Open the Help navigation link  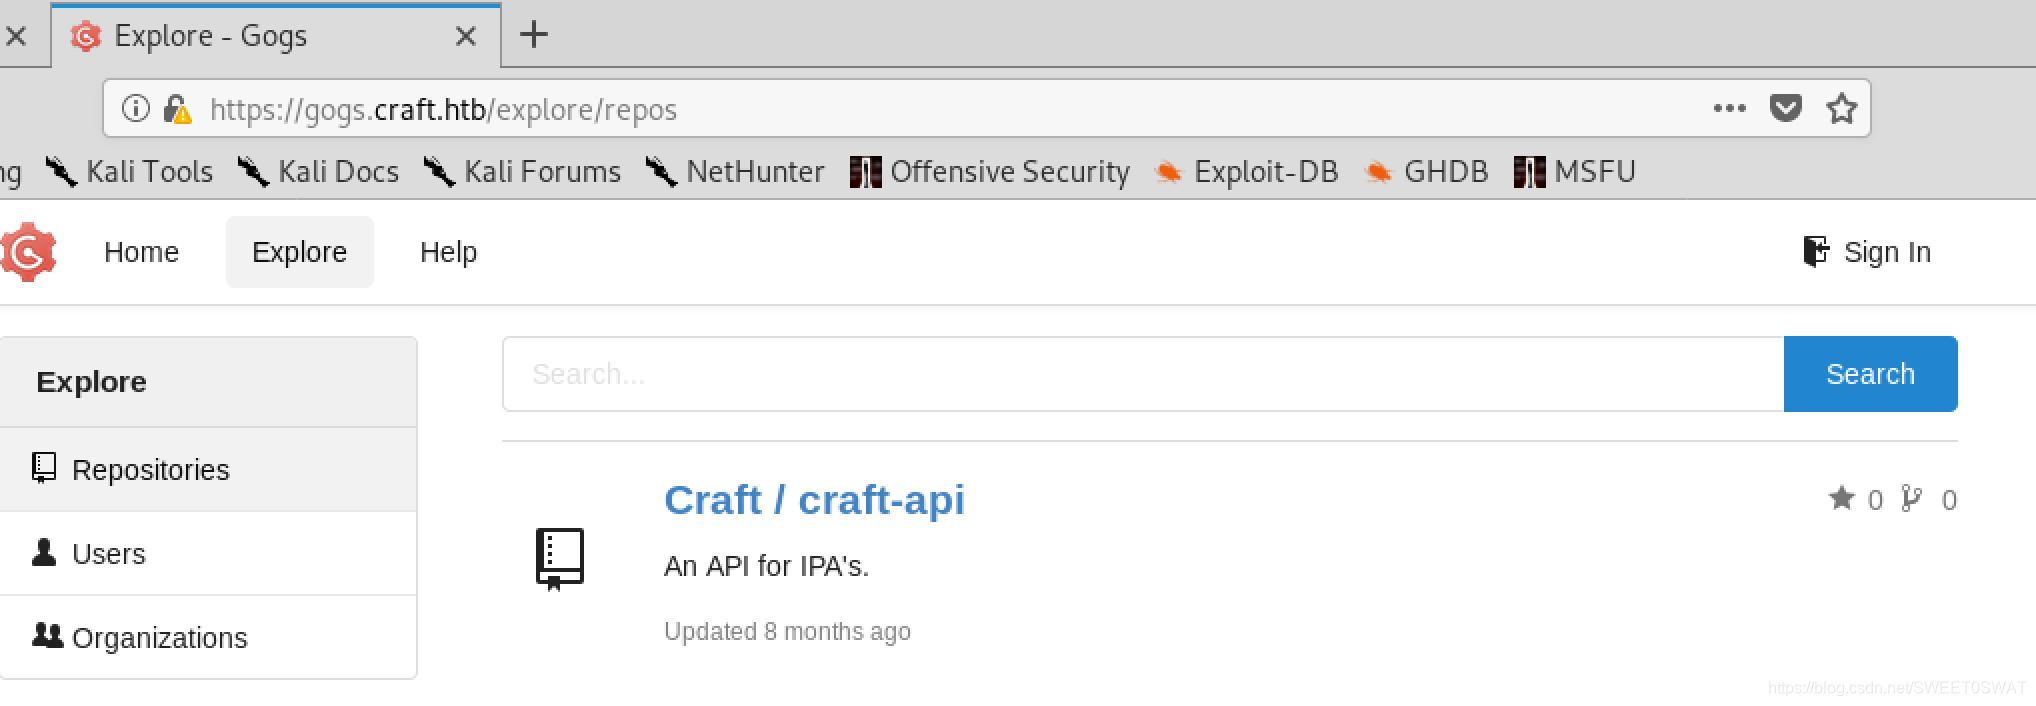pos(448,252)
